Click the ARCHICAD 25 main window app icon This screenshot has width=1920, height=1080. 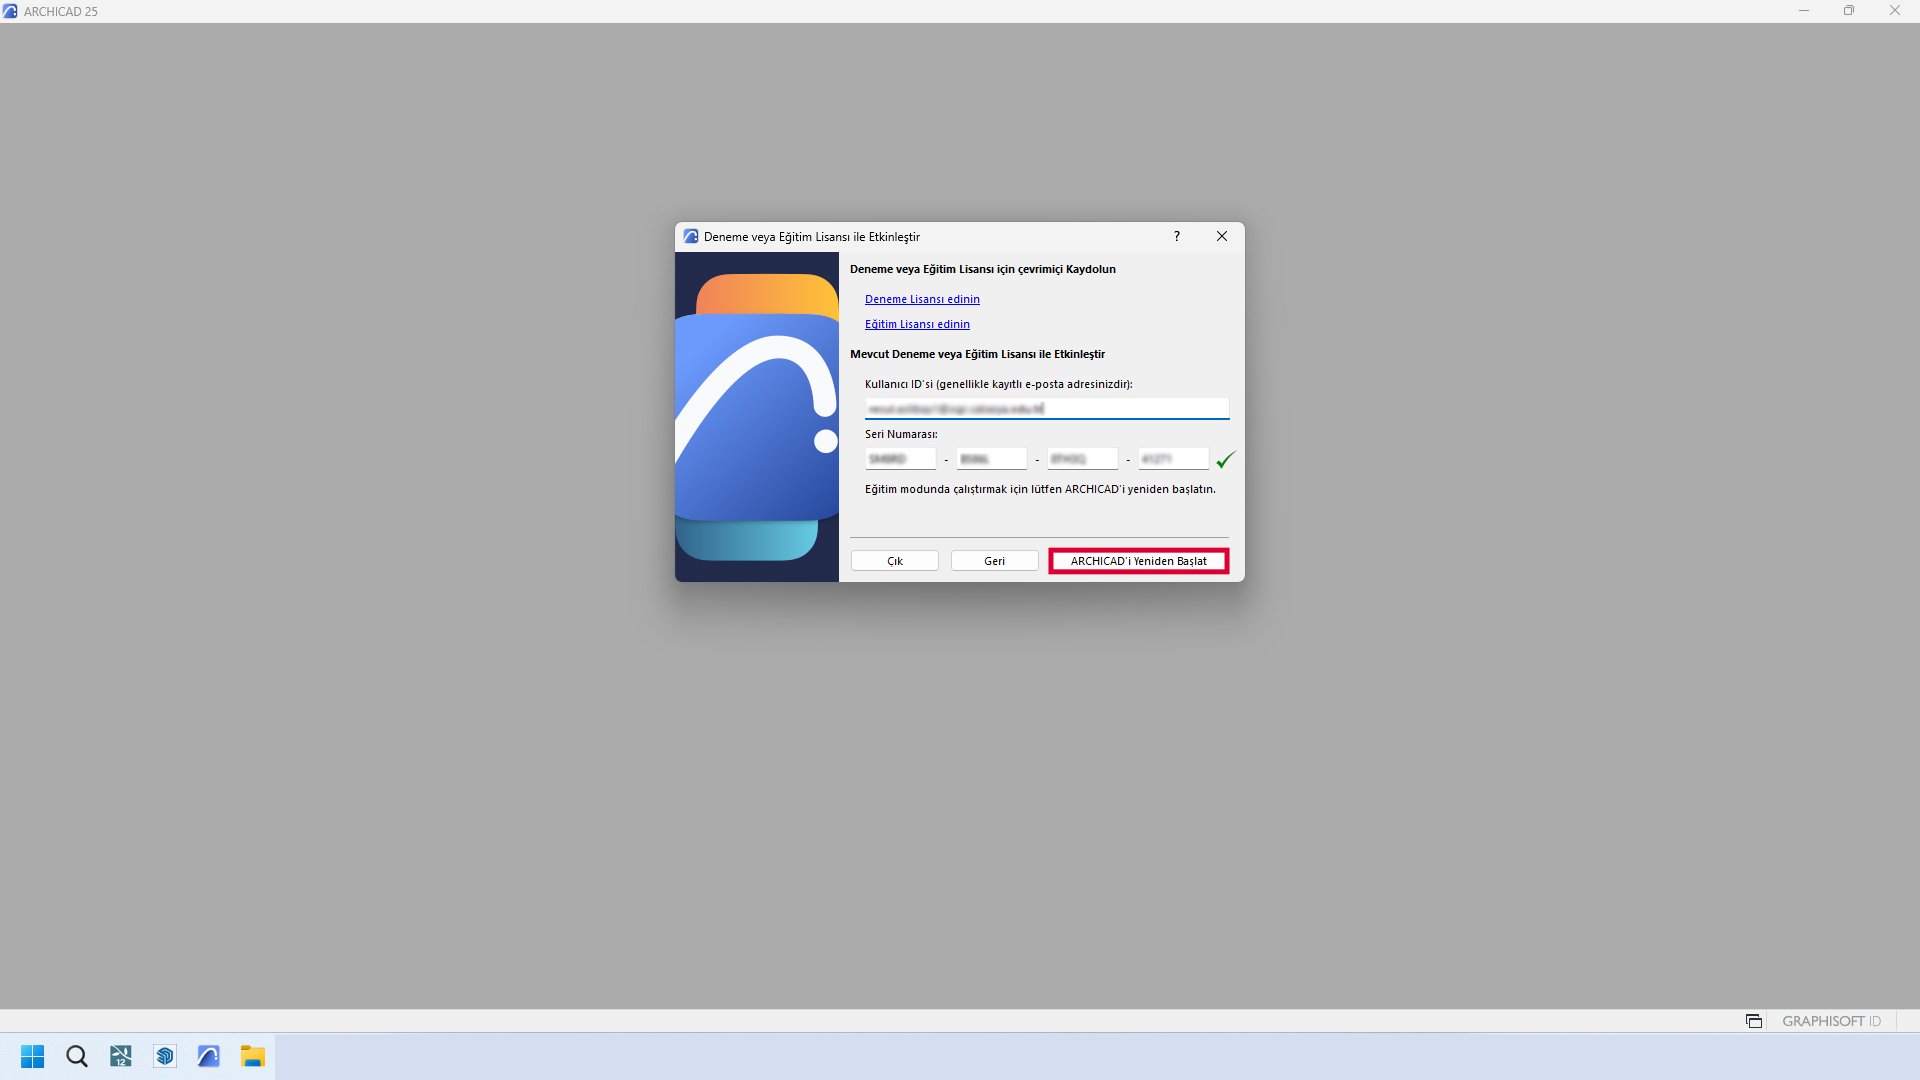pyautogui.click(x=10, y=11)
